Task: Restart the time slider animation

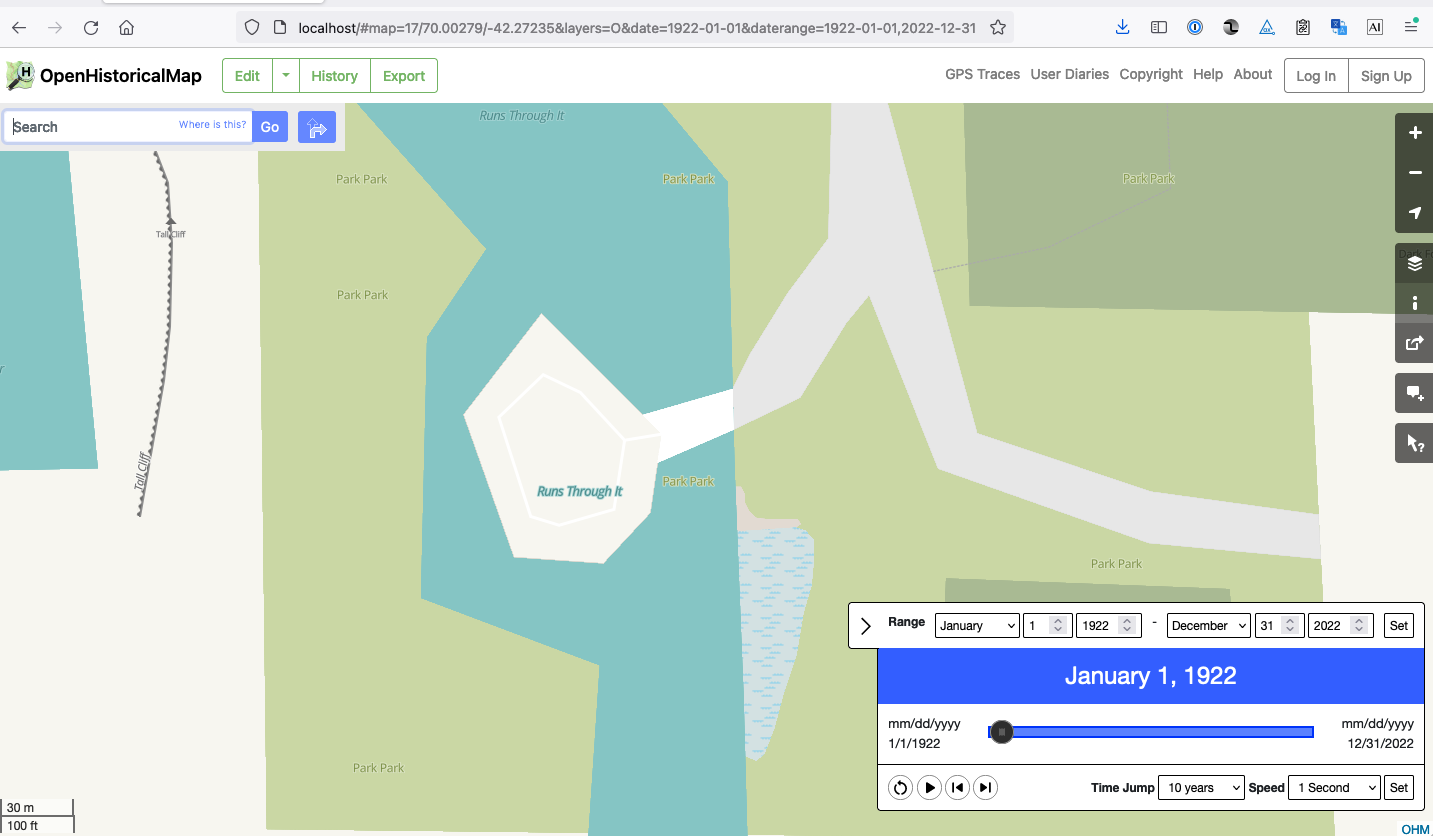Action: pos(900,787)
